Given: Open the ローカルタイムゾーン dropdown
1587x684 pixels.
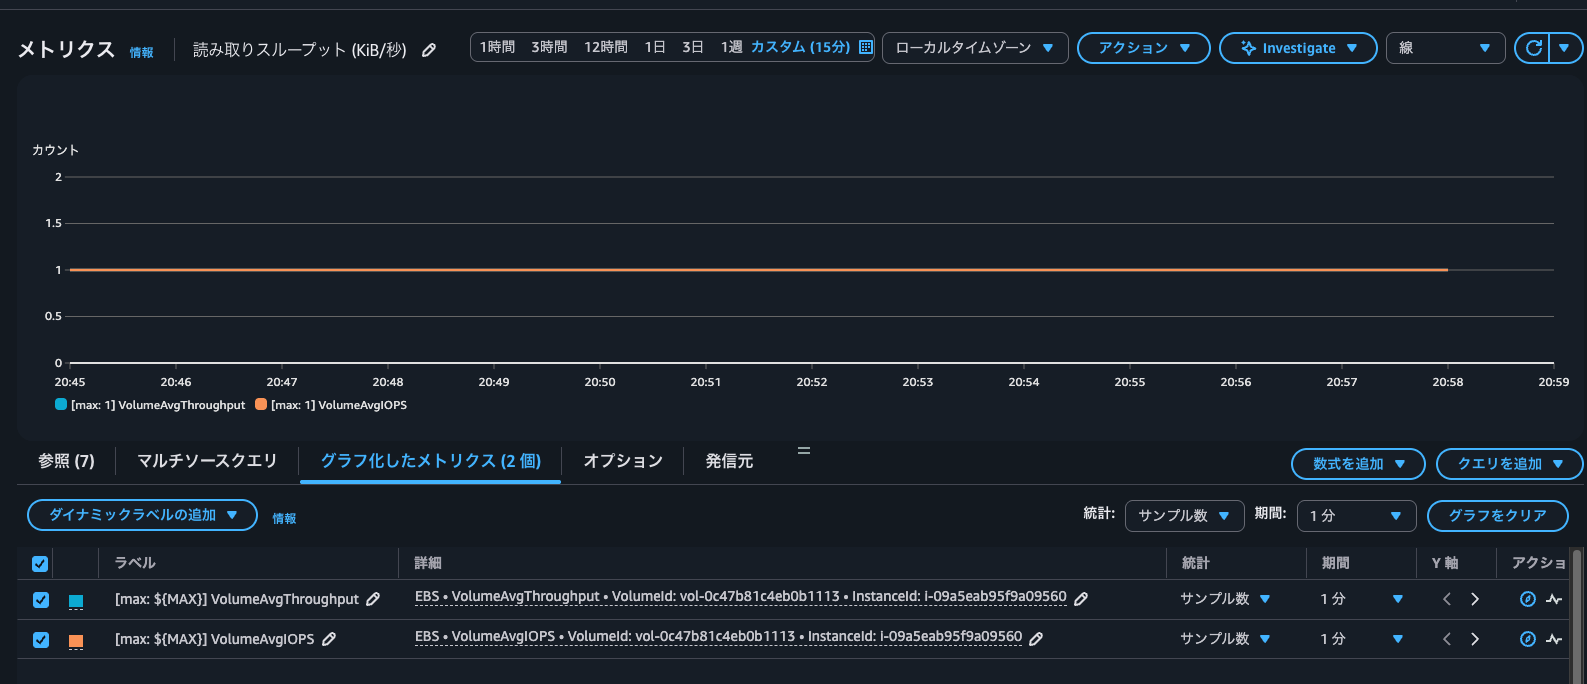Looking at the screenshot, I should click(975, 48).
